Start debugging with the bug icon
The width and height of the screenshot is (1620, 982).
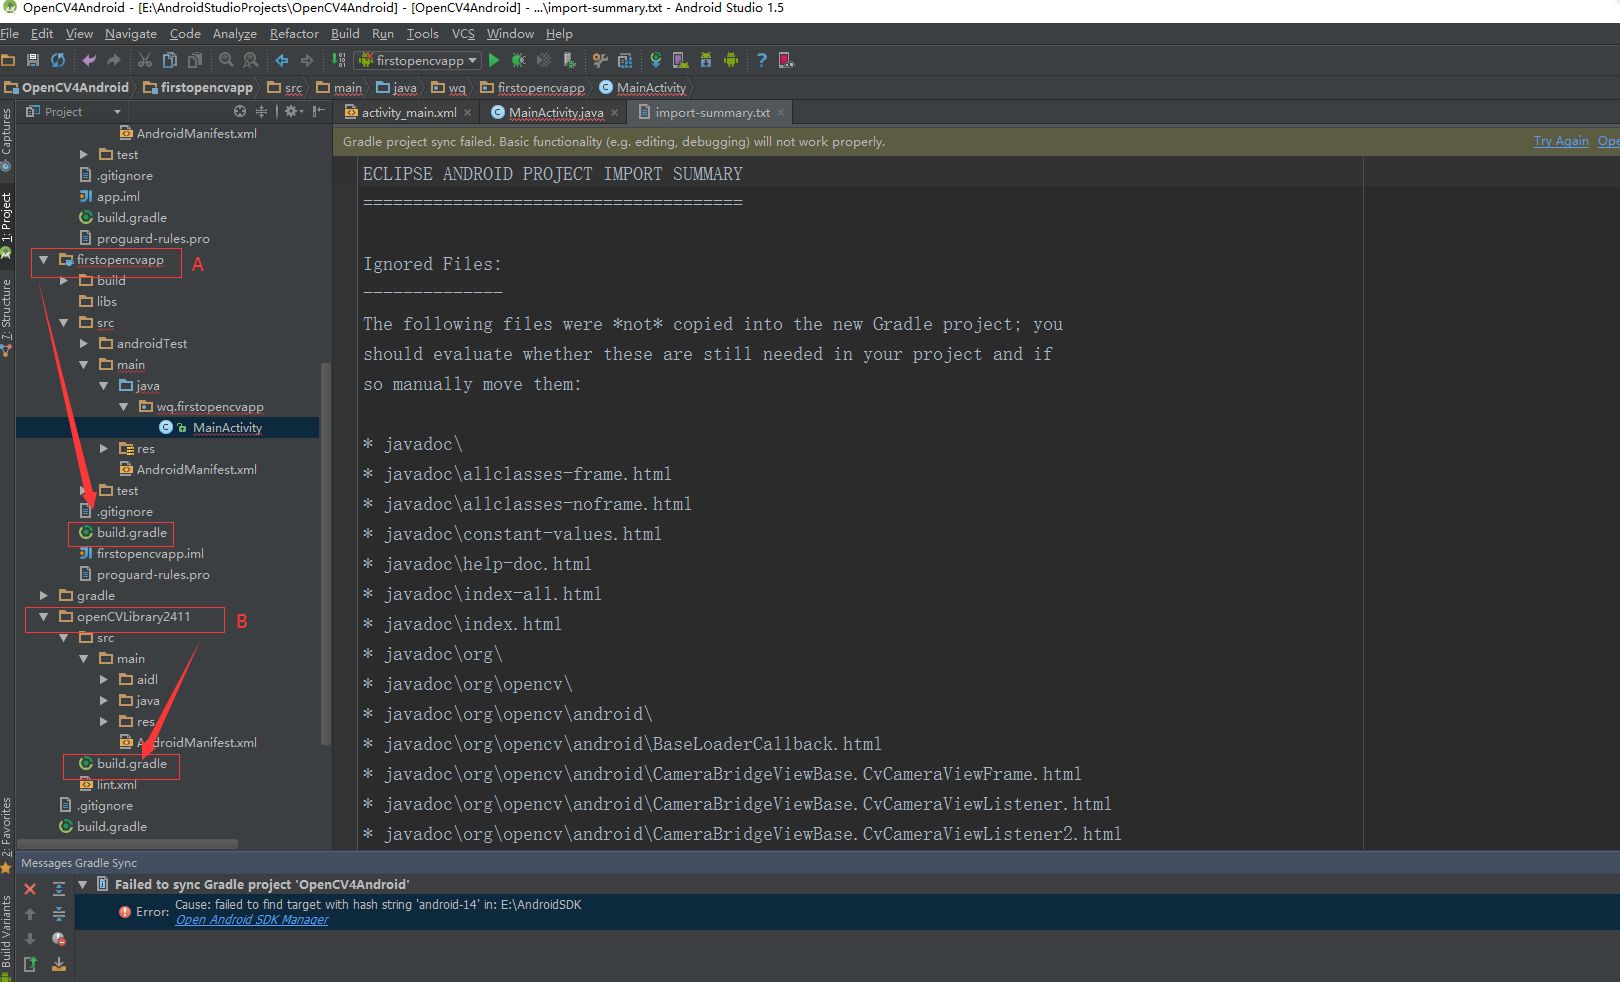tap(518, 60)
